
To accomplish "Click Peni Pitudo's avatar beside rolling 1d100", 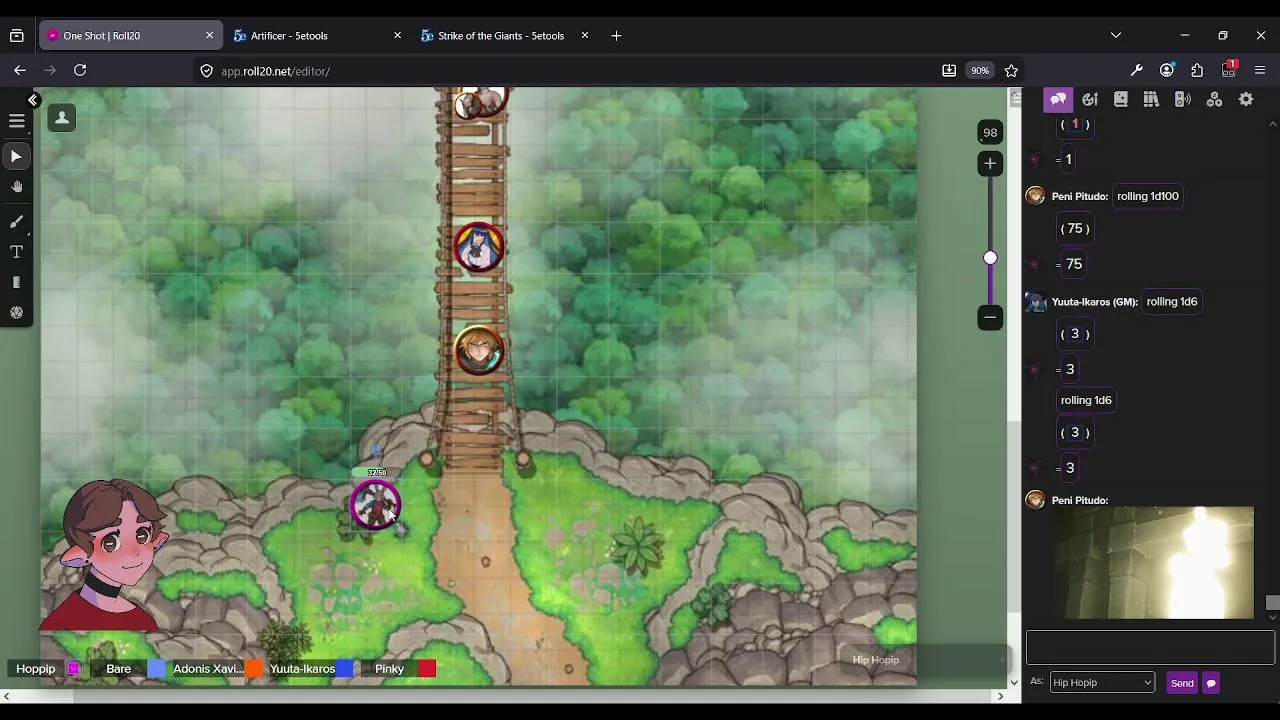I will point(1035,196).
